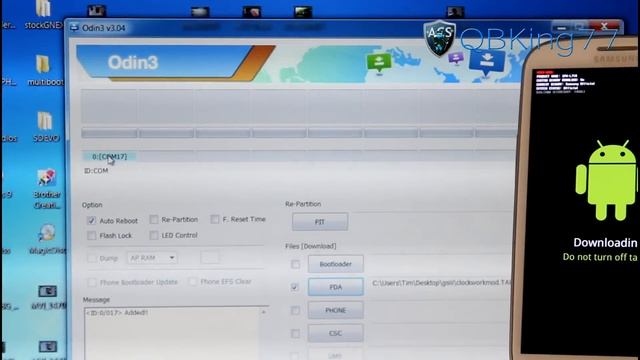Click inside the Message log box

(176, 333)
